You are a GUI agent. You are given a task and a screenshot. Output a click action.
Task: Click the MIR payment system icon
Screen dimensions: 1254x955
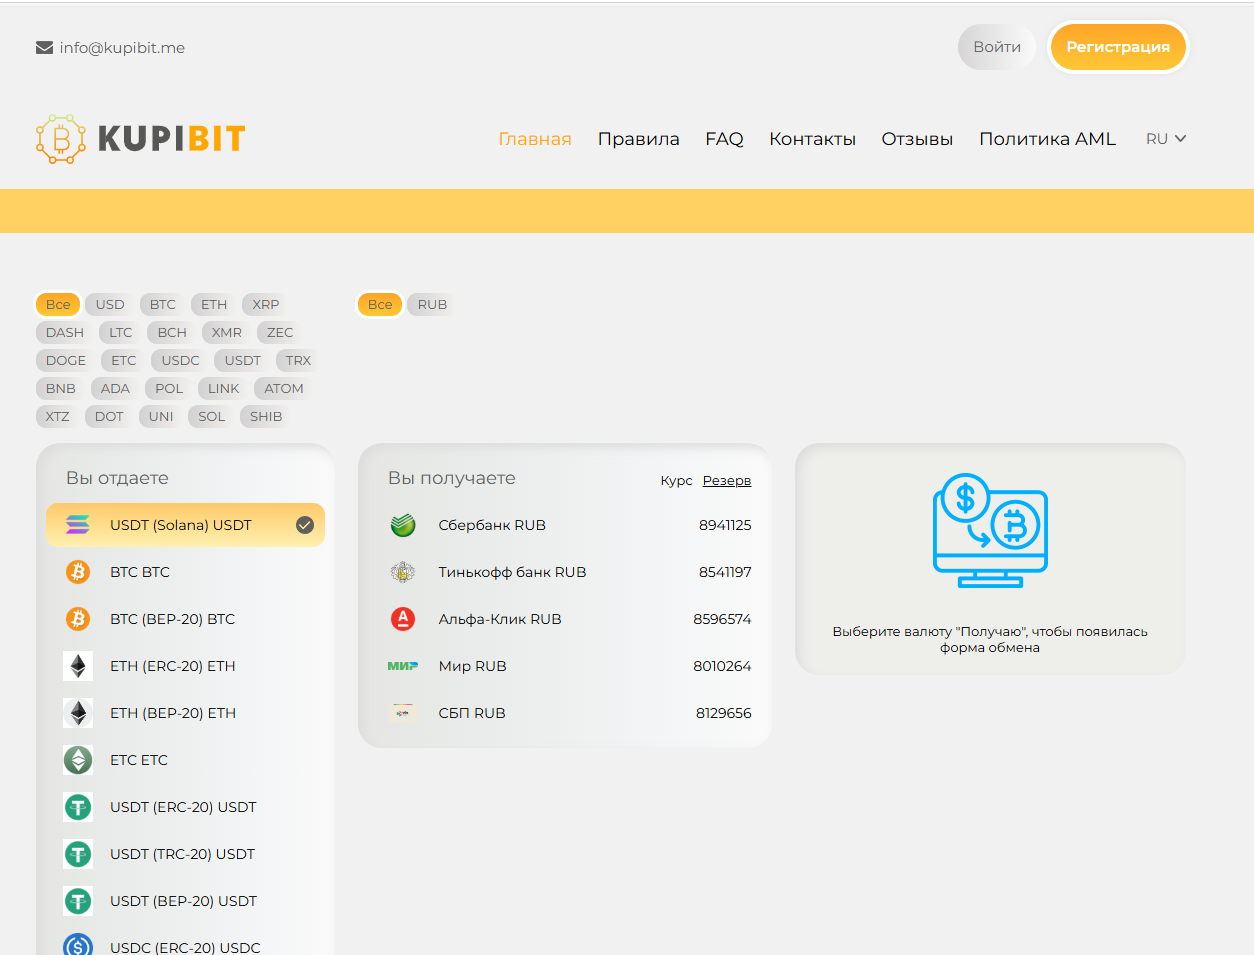tap(403, 666)
